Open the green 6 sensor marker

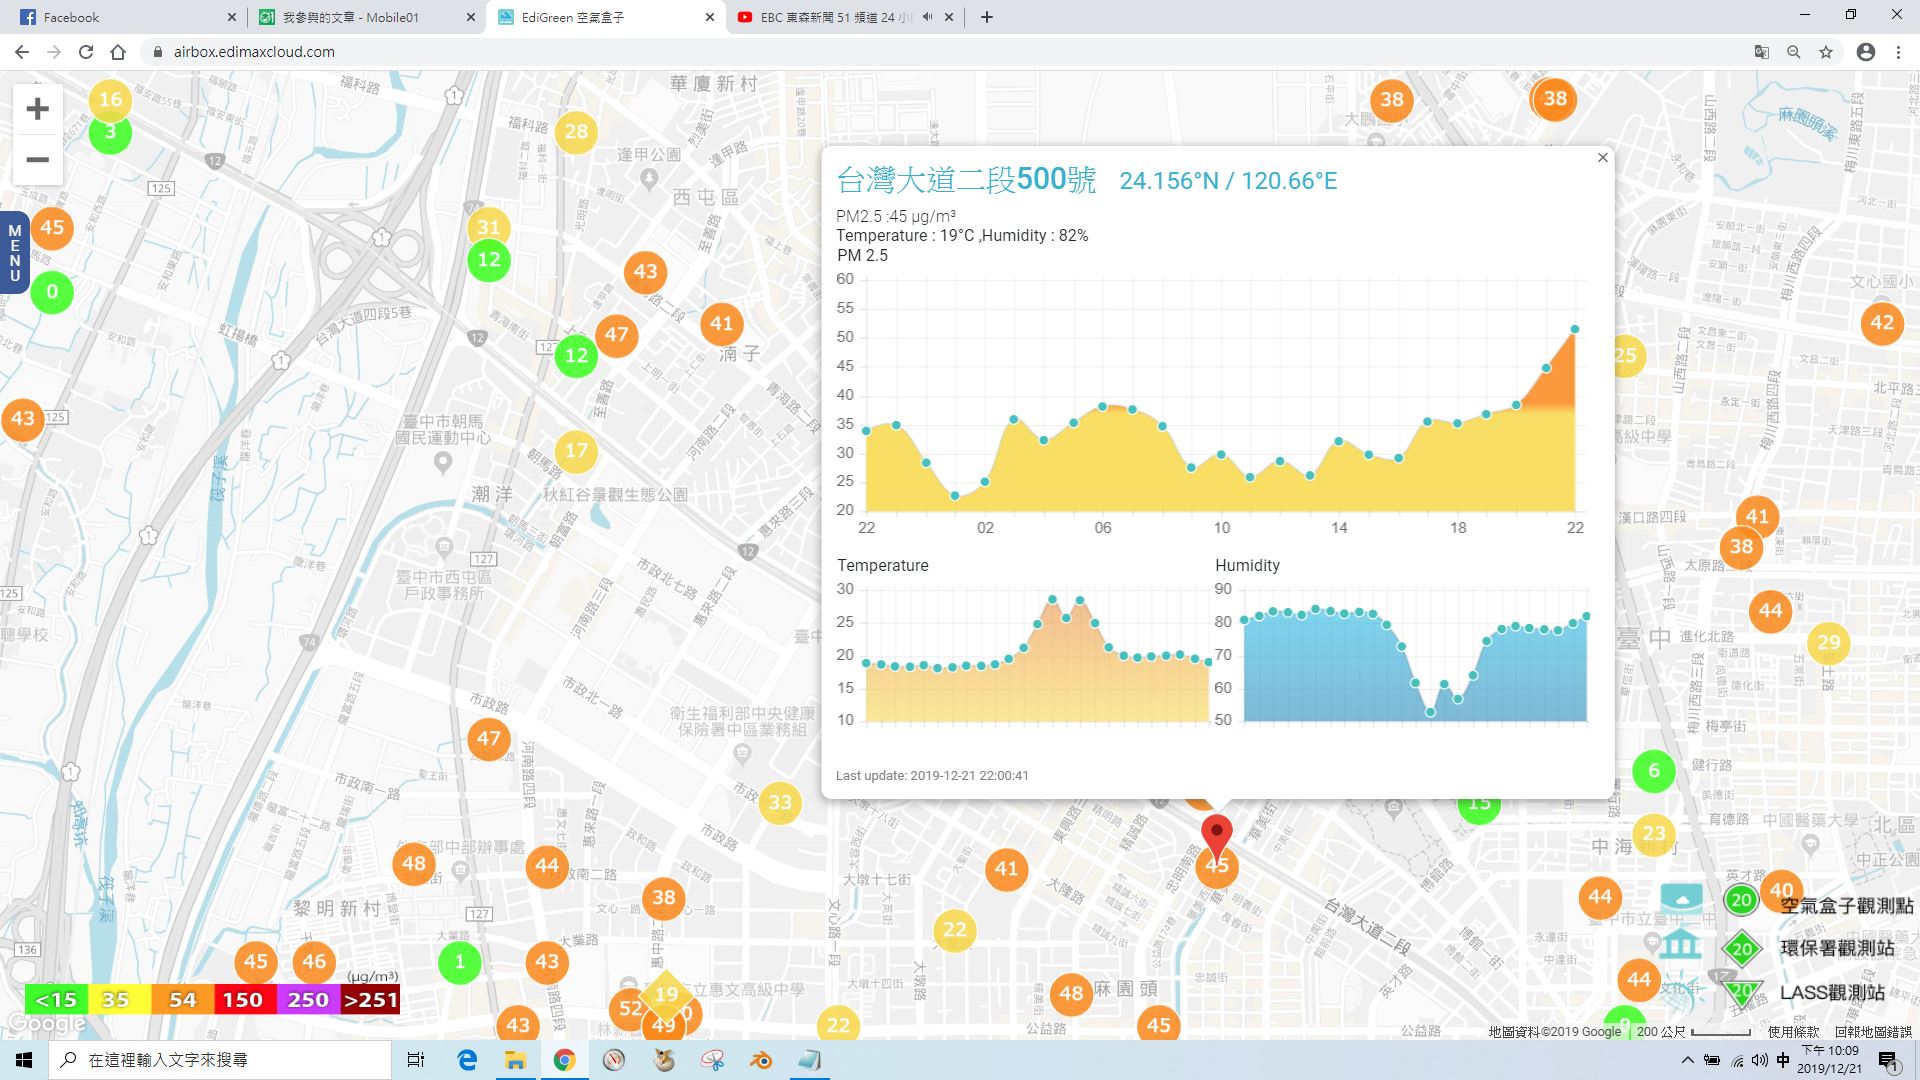coord(1654,771)
